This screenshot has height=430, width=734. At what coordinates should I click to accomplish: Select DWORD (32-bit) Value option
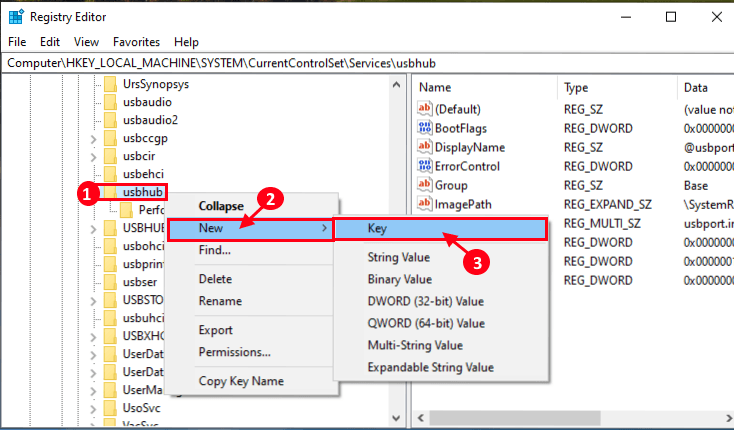coord(426,301)
